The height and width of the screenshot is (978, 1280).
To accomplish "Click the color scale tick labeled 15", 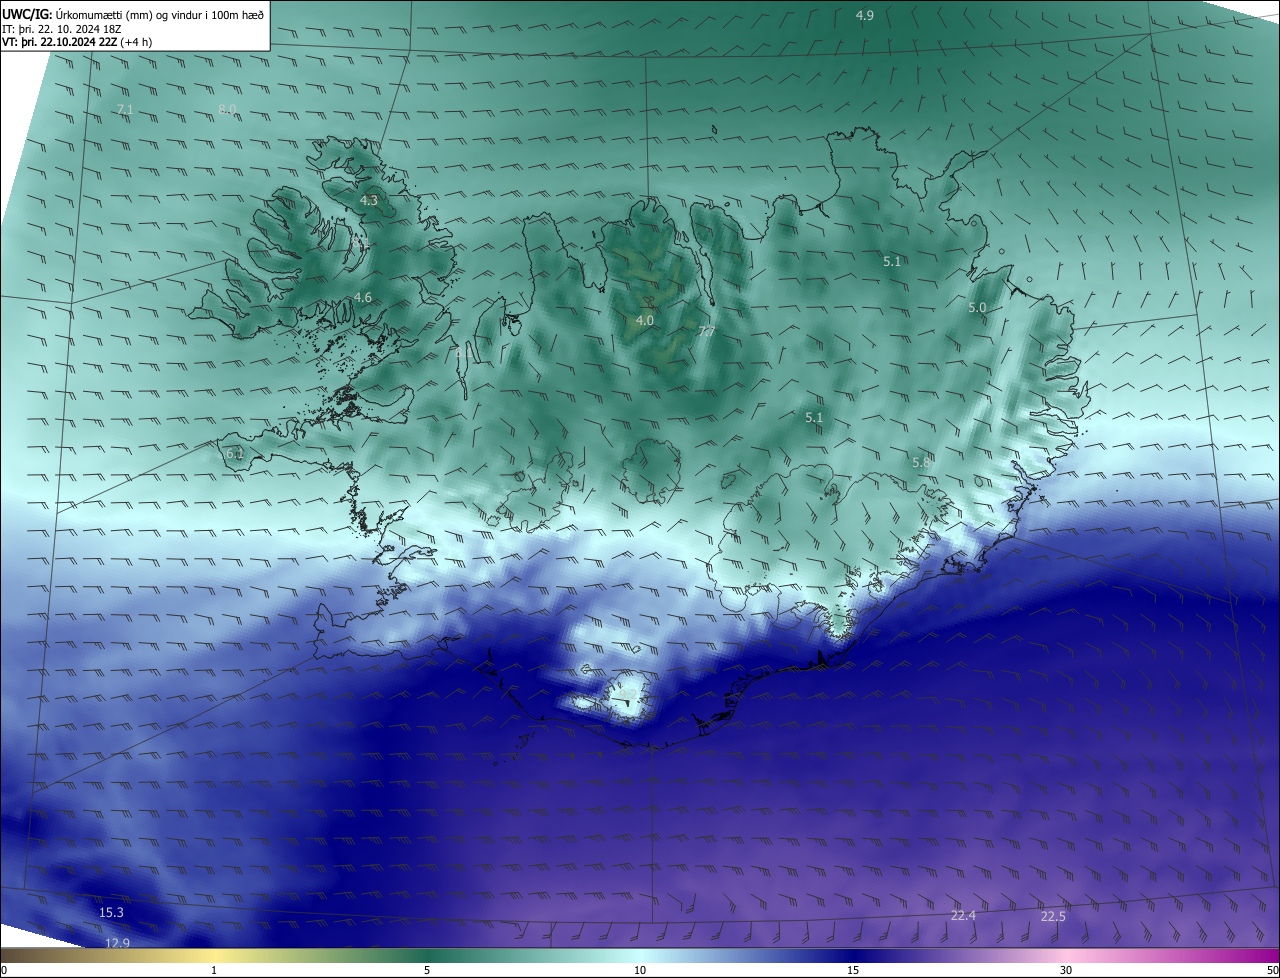I will pyautogui.click(x=853, y=970).
